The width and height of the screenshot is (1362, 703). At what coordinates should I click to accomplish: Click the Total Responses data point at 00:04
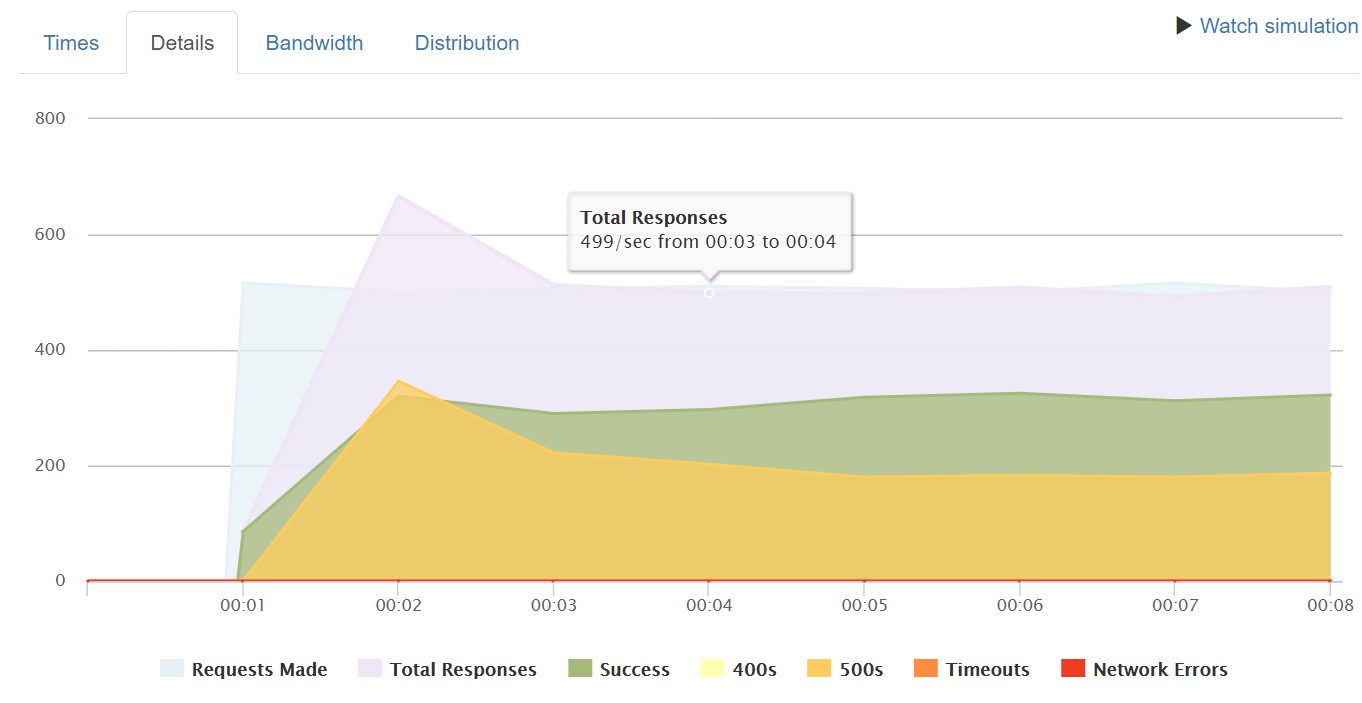point(709,293)
